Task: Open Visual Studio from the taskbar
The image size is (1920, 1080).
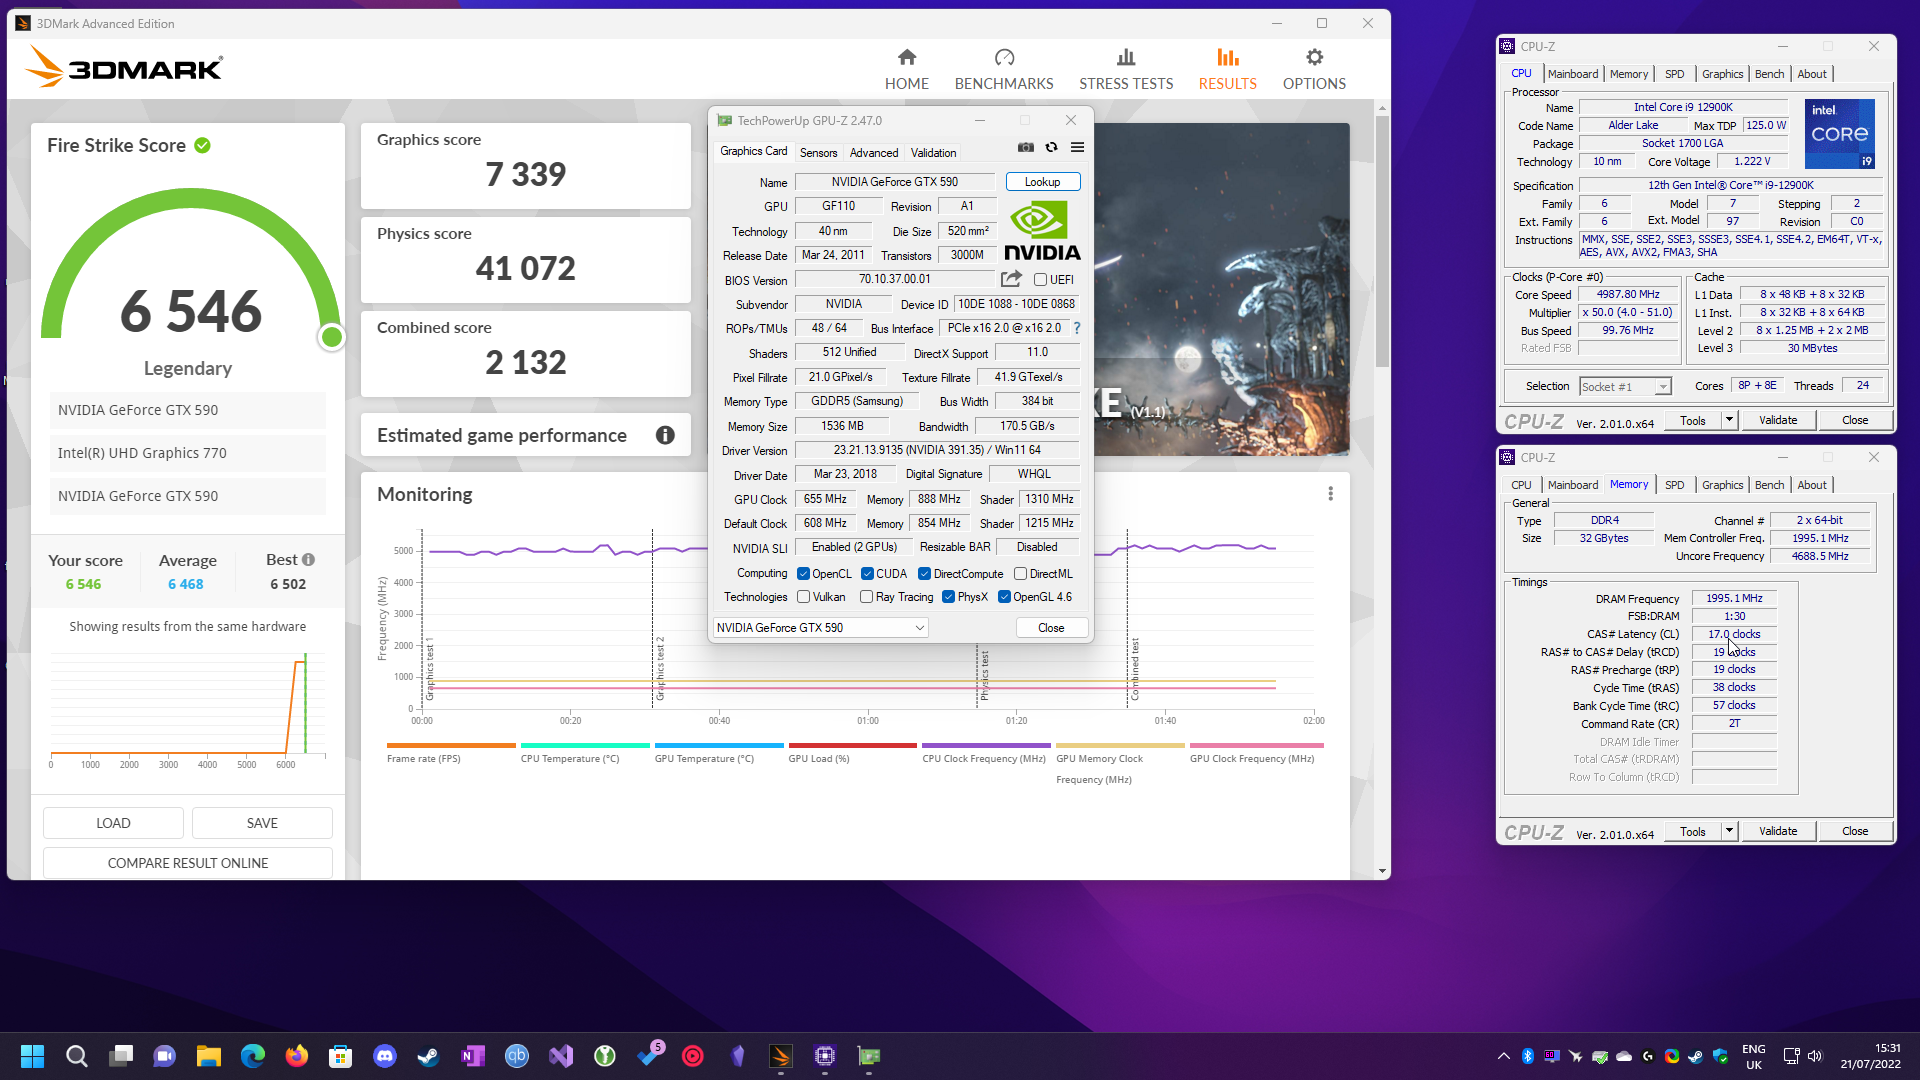Action: pyautogui.click(x=560, y=1056)
